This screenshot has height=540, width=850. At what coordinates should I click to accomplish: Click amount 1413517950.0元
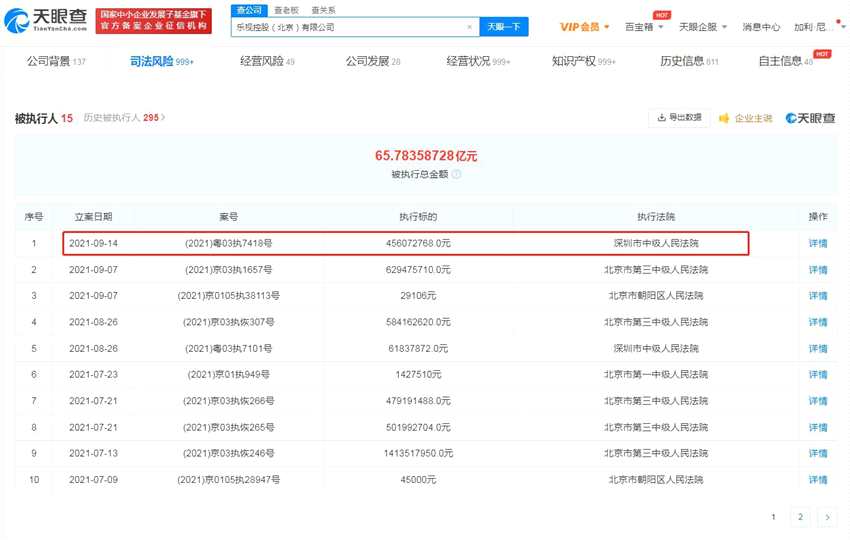pos(418,453)
